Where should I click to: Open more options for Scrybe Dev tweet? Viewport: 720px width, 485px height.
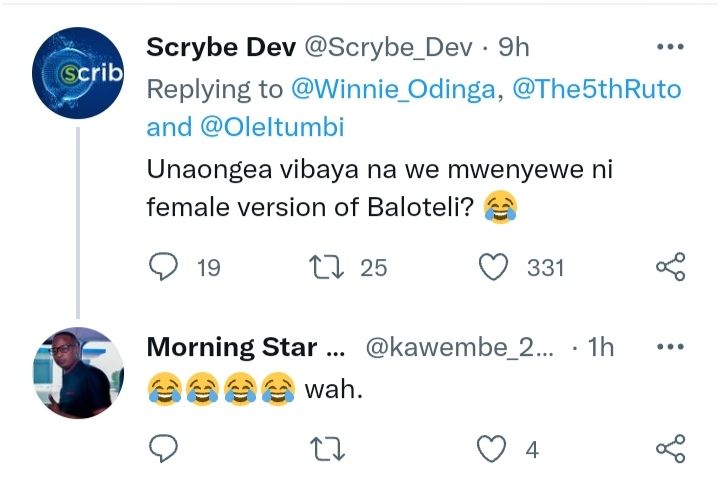tap(669, 47)
